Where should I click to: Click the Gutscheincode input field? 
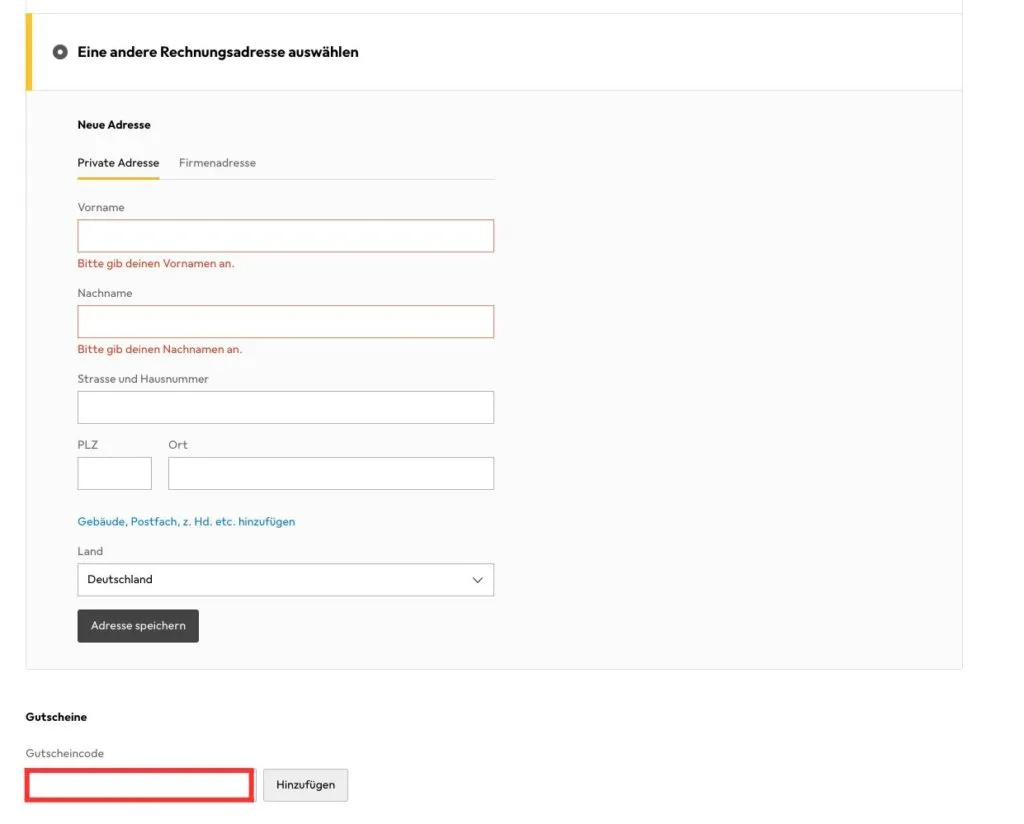pyautogui.click(x=137, y=785)
